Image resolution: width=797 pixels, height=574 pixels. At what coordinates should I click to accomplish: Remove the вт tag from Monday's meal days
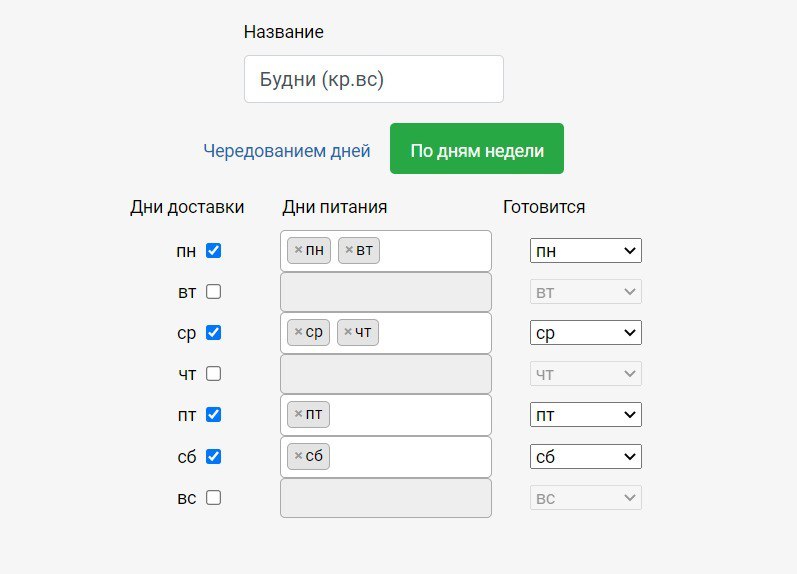[x=348, y=250]
